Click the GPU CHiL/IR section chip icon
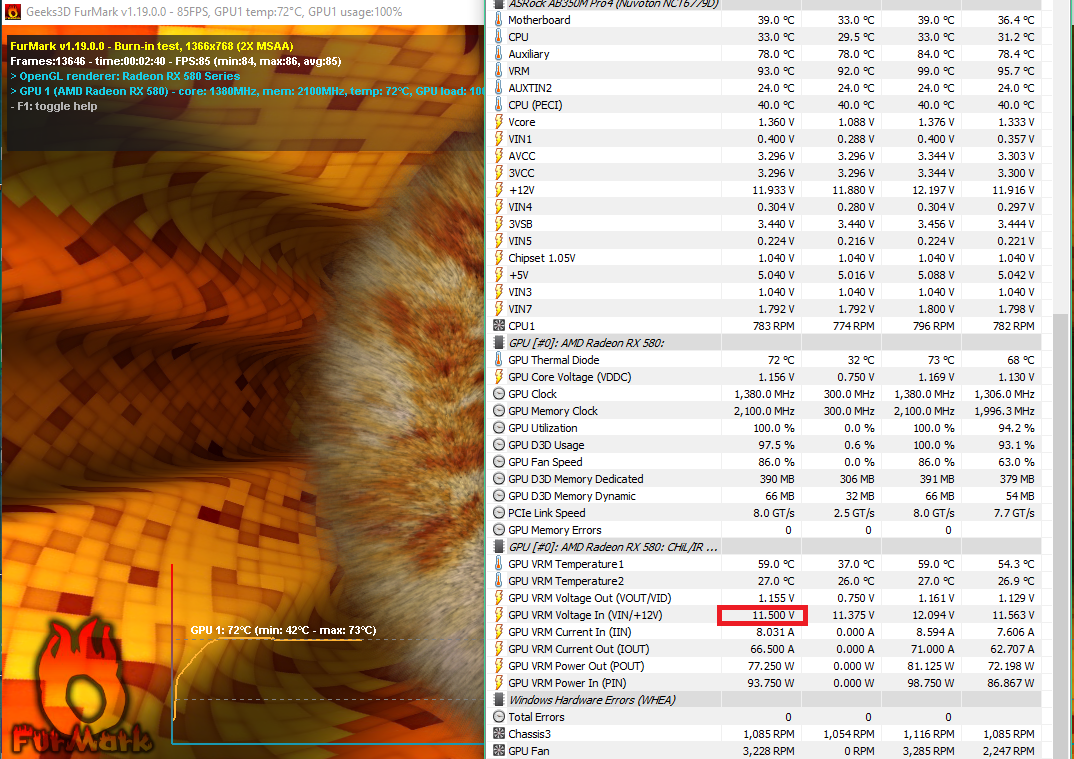1074x759 pixels. (x=499, y=547)
